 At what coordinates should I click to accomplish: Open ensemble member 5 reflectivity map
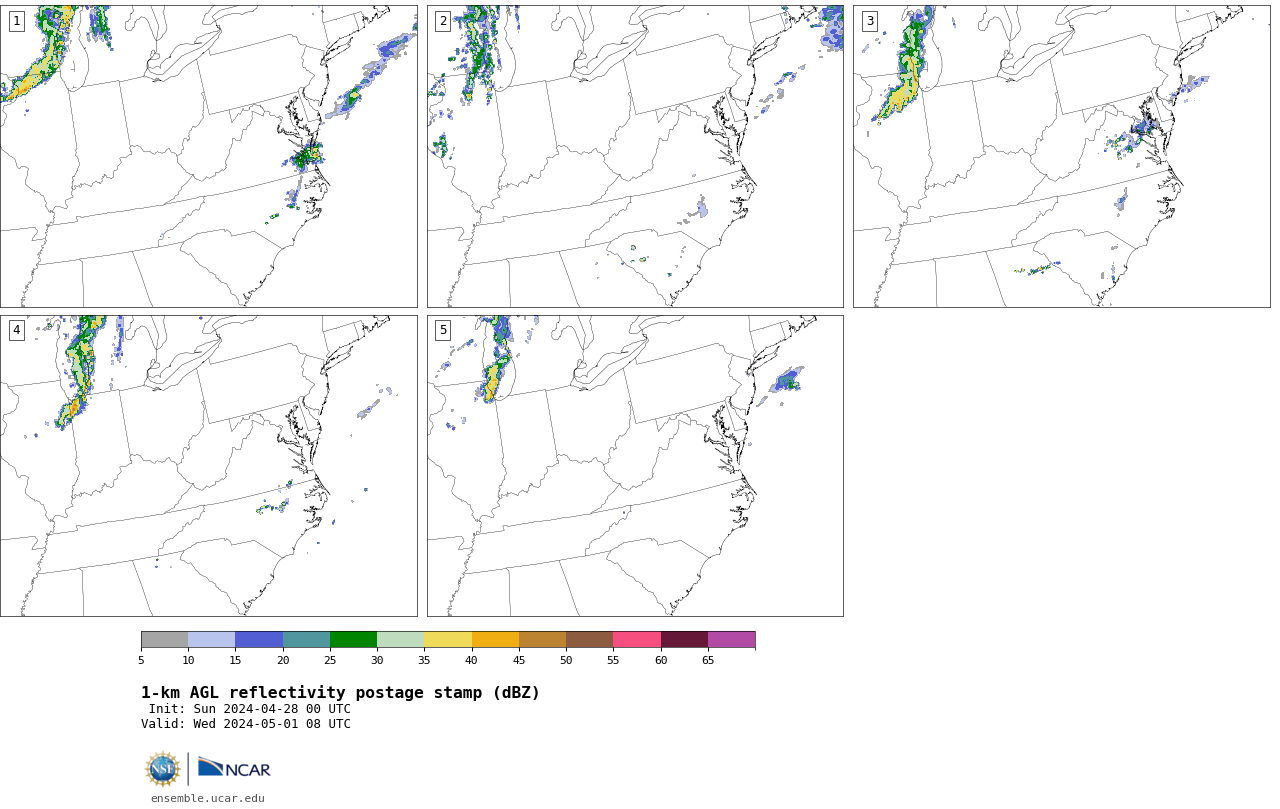pos(635,466)
